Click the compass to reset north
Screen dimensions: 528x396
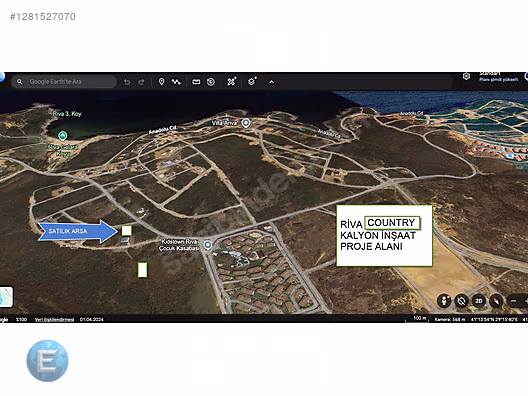click(x=496, y=301)
